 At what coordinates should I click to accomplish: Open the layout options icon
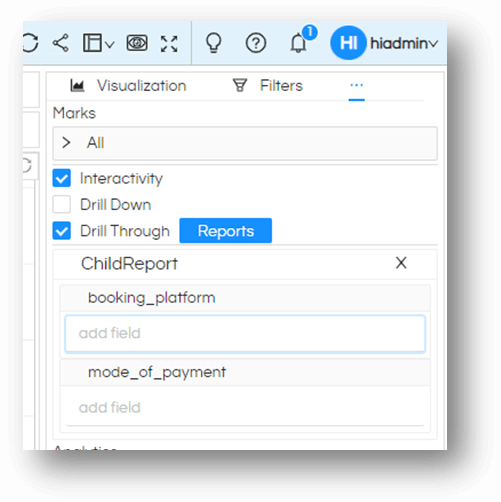click(x=92, y=43)
